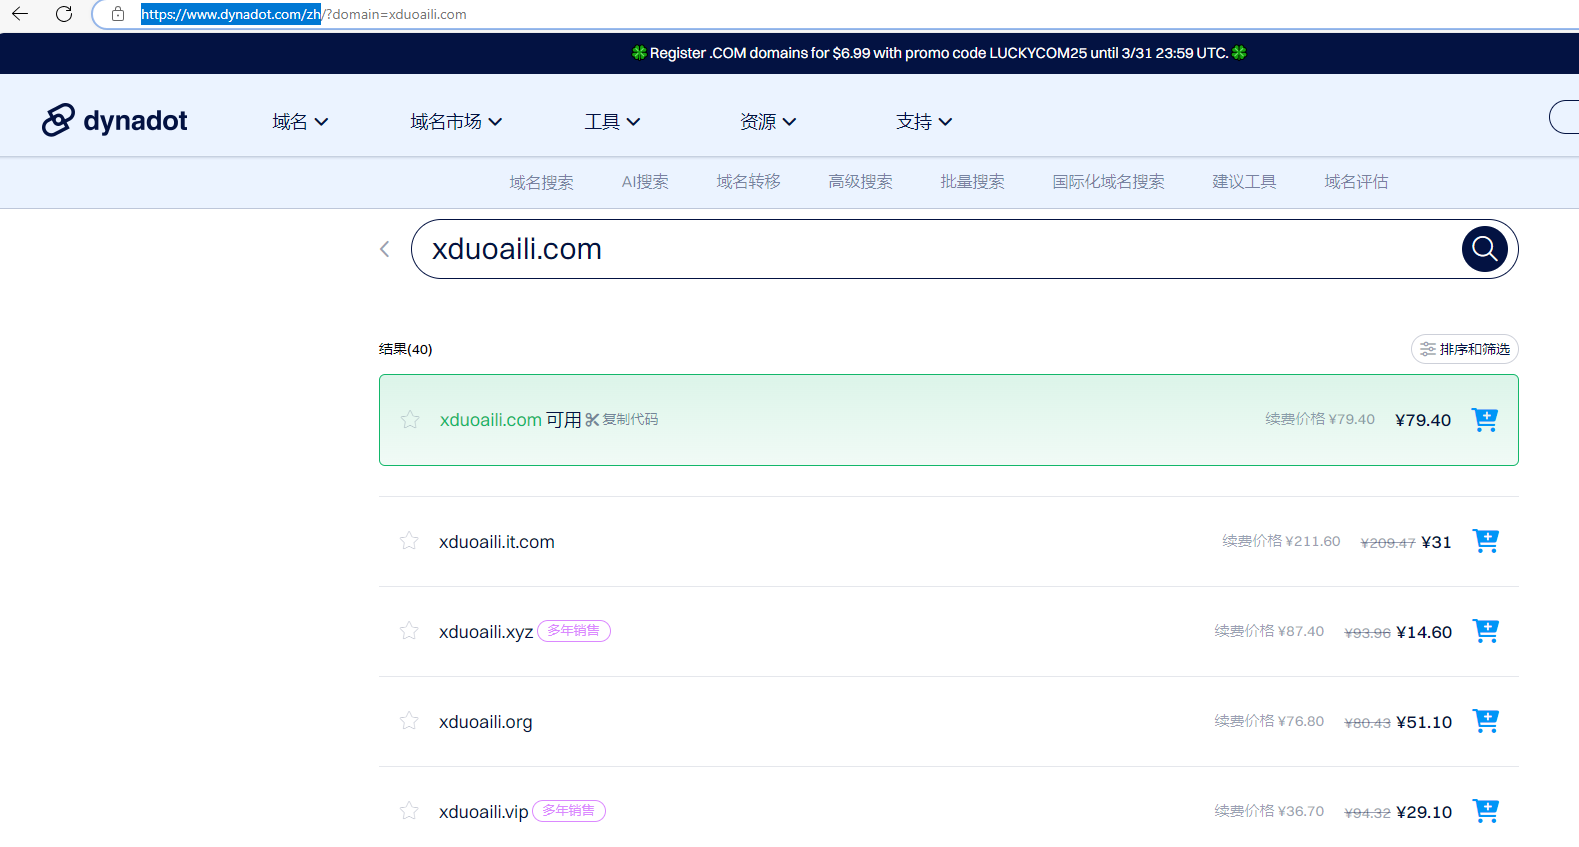This screenshot has height=847, width=1579.
Task: Expand the 工具 dropdown menu
Action: (612, 122)
